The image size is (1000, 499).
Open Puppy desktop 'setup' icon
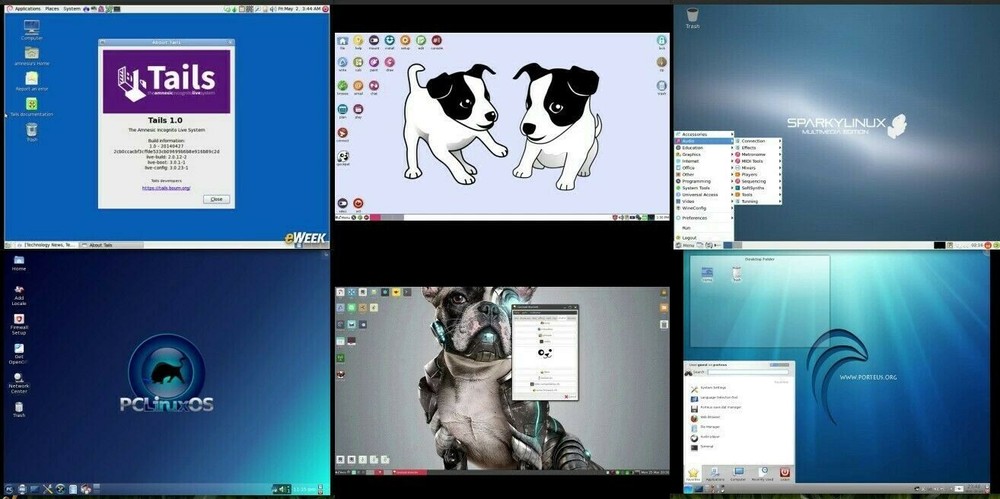(405, 41)
